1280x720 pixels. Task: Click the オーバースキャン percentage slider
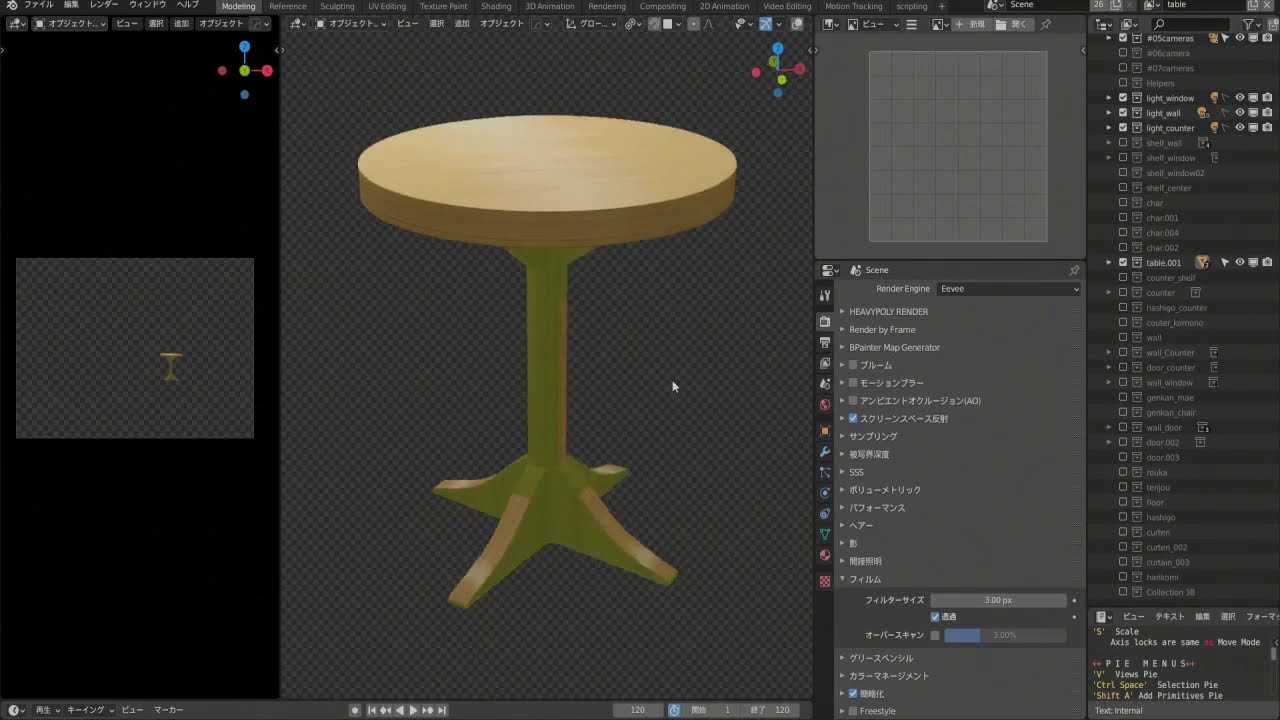tap(1004, 635)
